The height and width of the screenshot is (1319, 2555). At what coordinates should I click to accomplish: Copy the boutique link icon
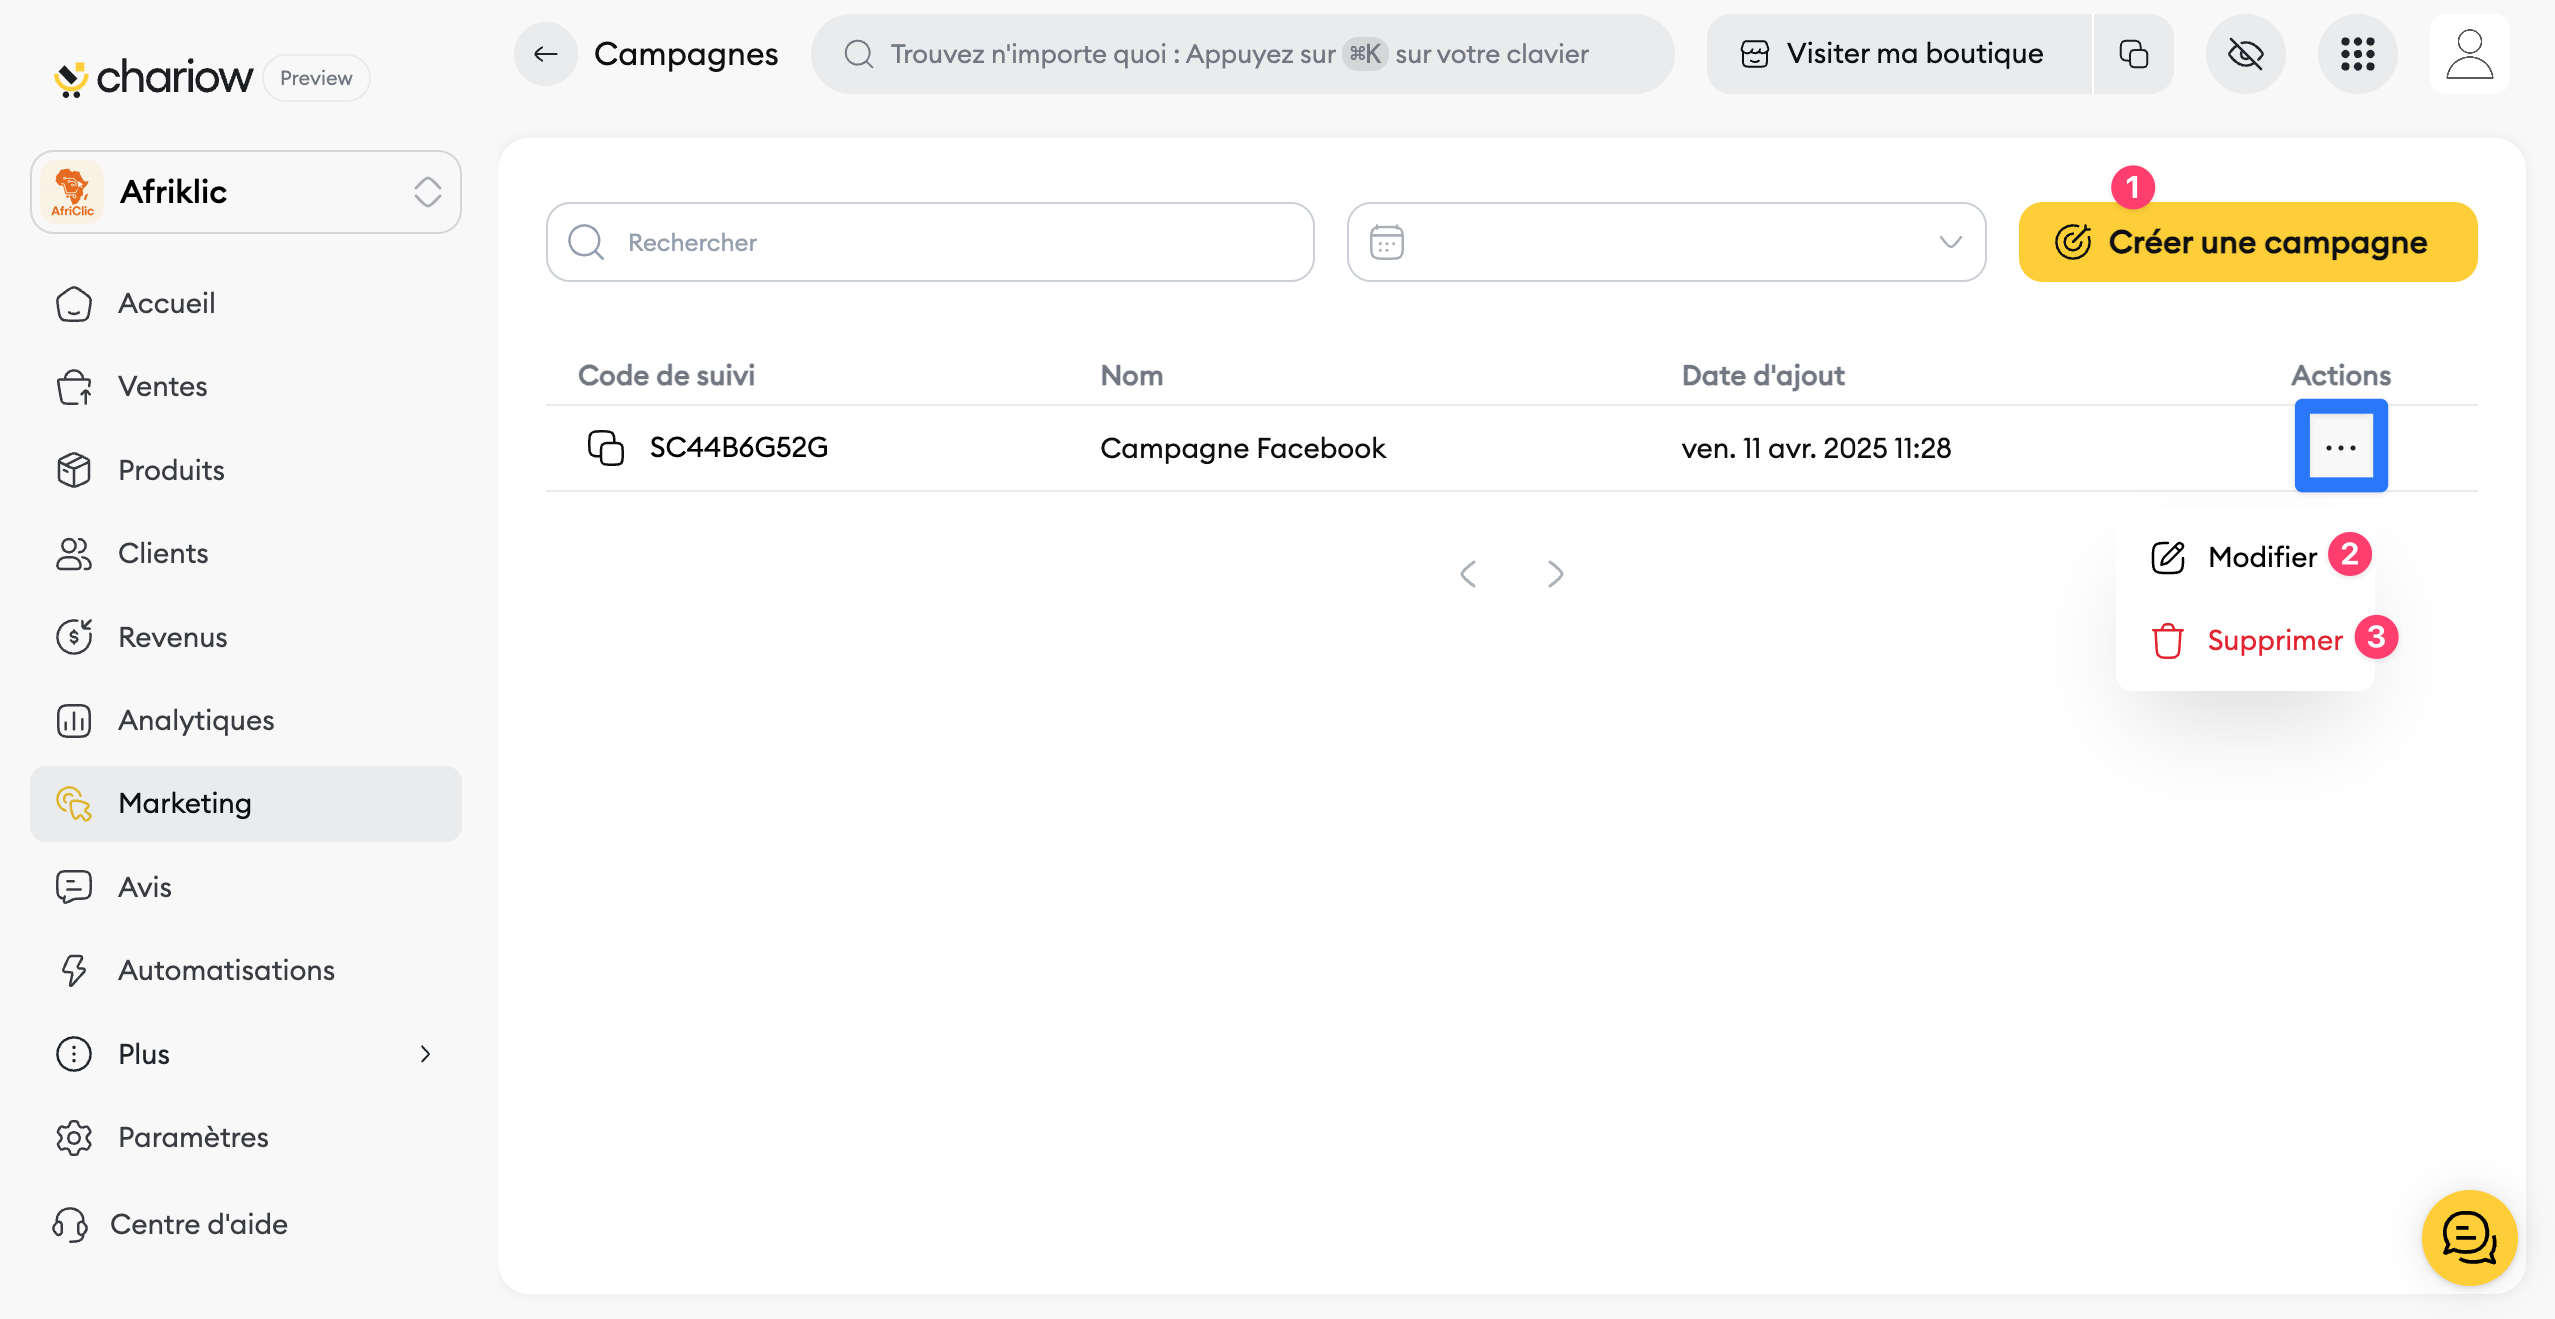point(2133,54)
